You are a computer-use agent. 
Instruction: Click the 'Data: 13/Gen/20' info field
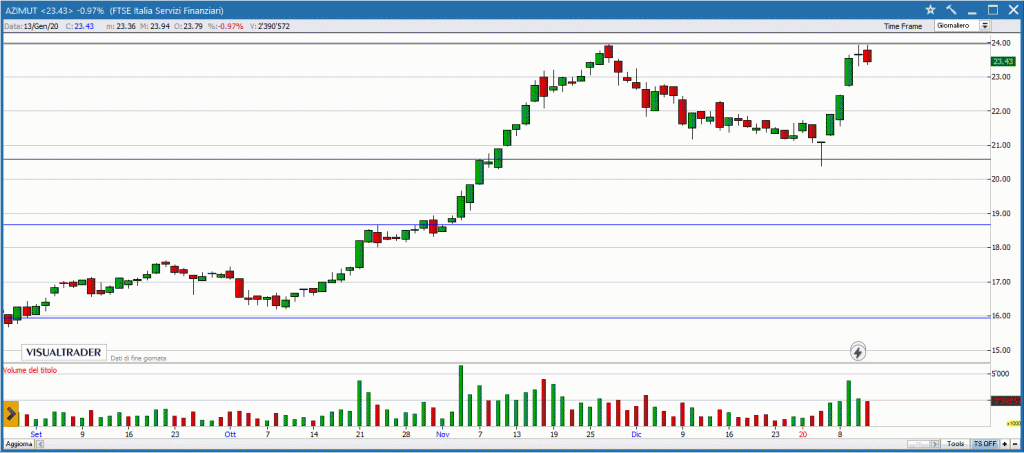31,26
